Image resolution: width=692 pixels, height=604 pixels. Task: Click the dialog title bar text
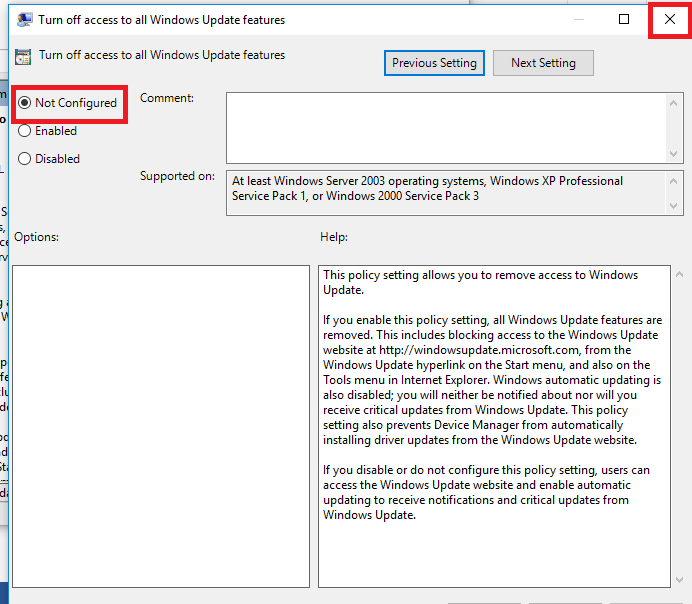click(161, 20)
